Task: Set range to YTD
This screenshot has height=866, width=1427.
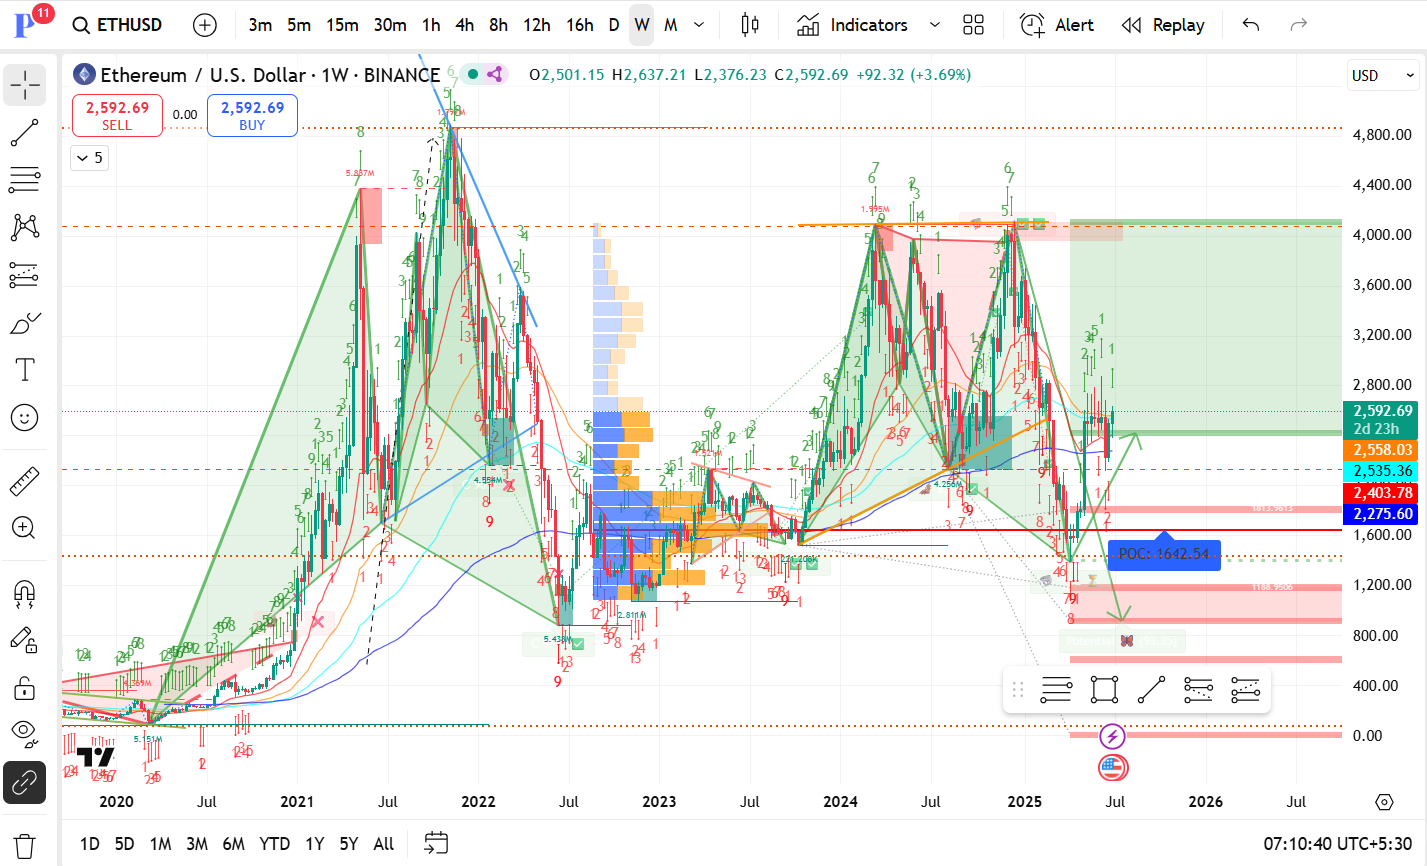Action: click(x=274, y=844)
